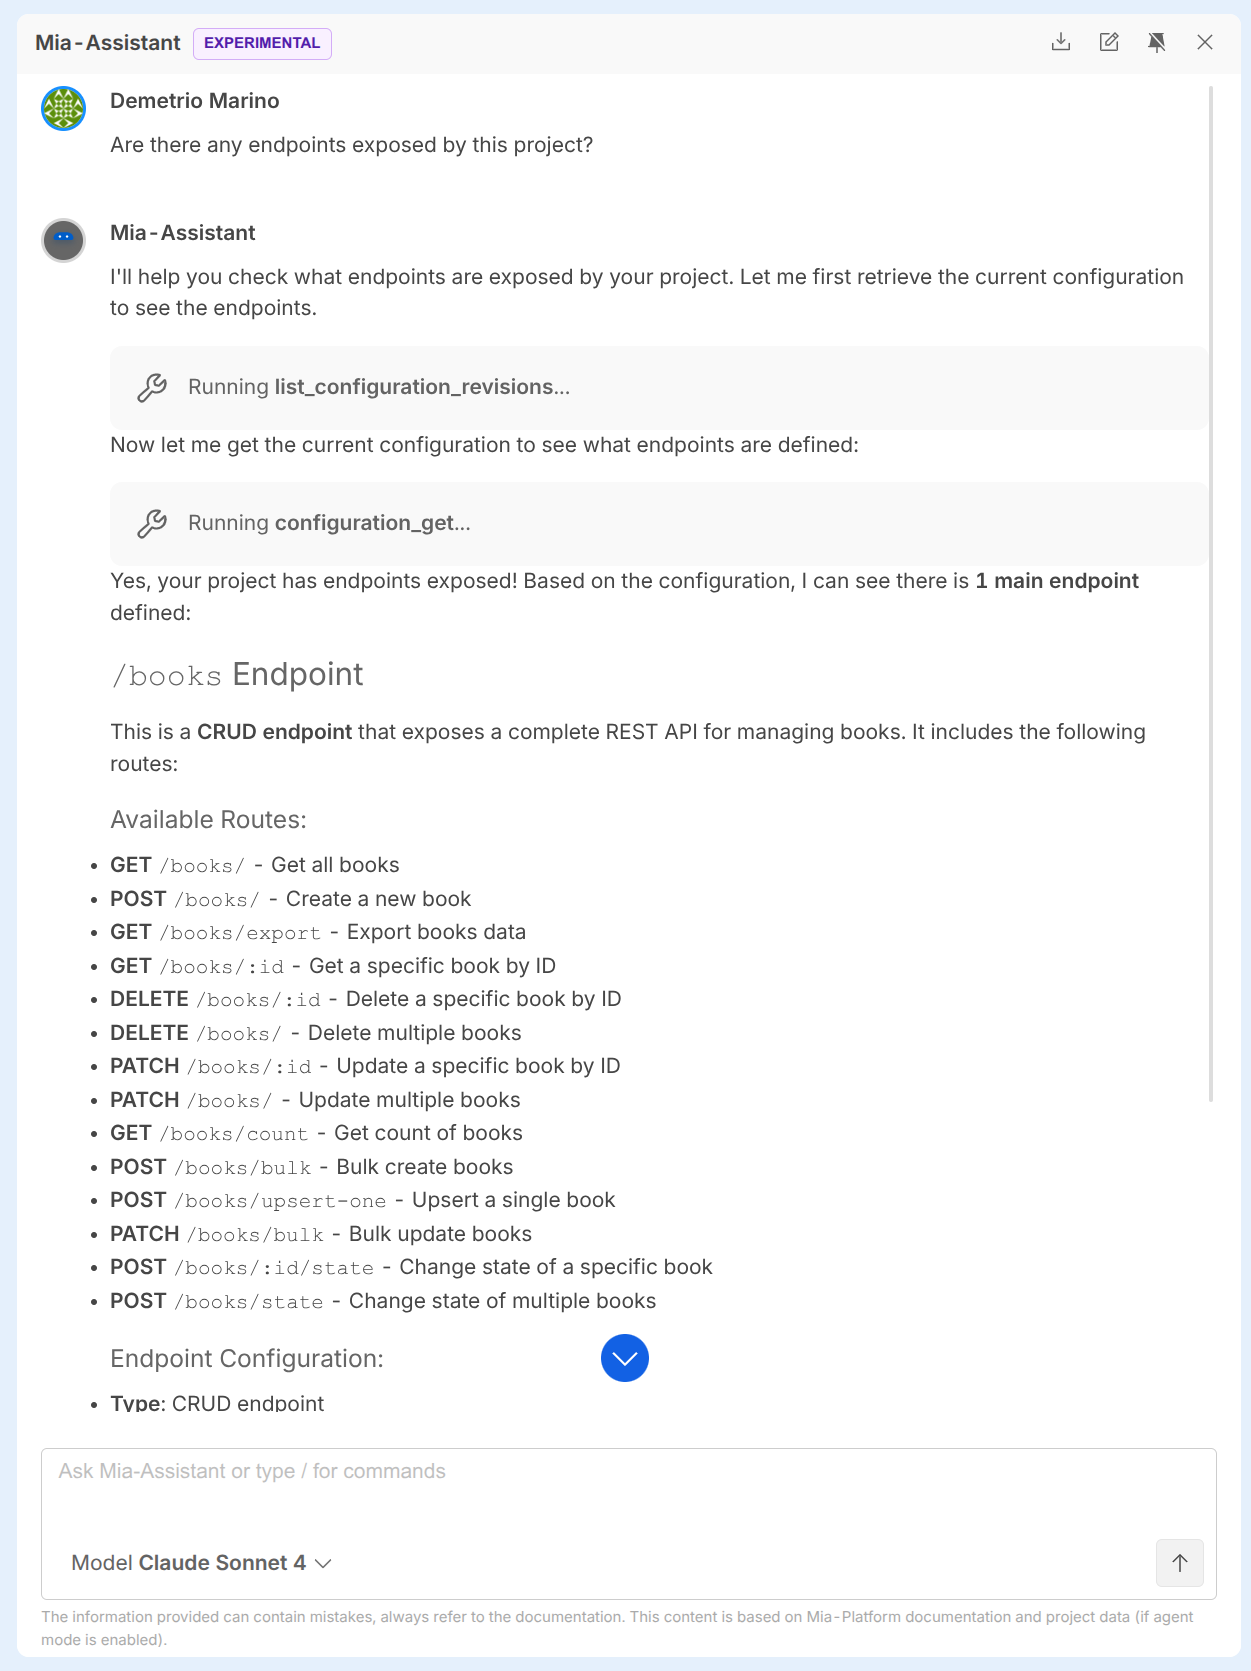Start a new chat with the compose icon

[1109, 42]
